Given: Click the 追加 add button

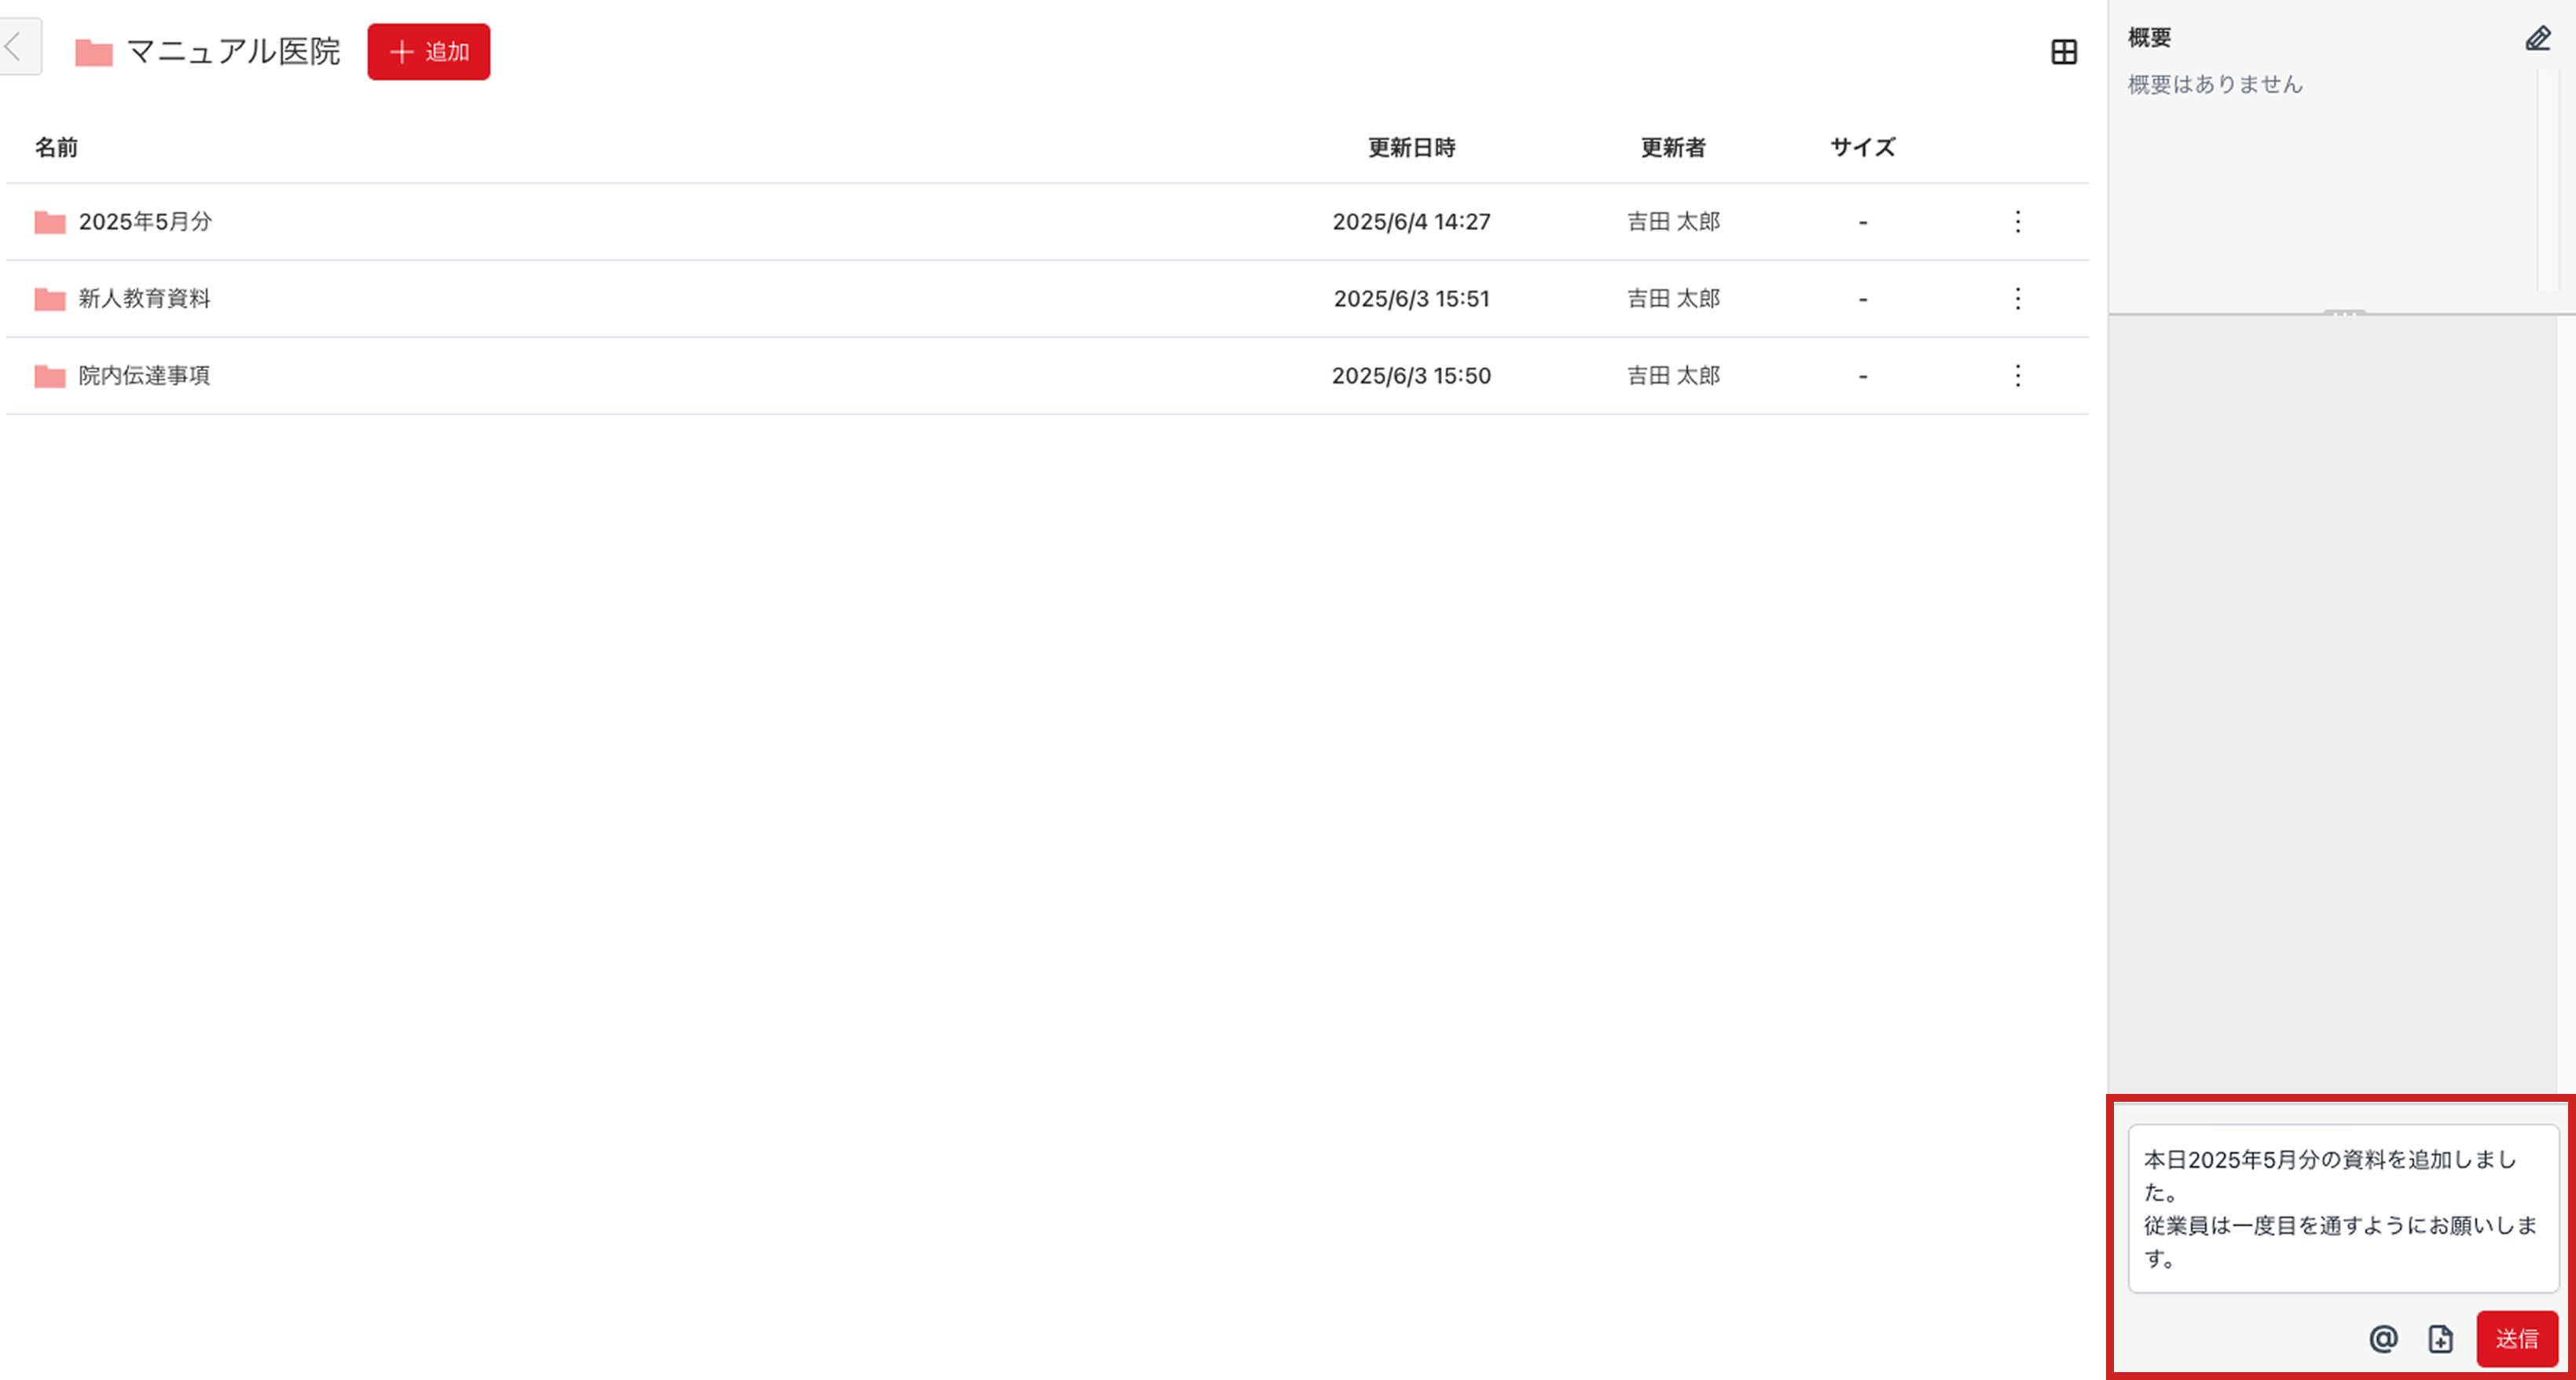Looking at the screenshot, I should (x=429, y=52).
